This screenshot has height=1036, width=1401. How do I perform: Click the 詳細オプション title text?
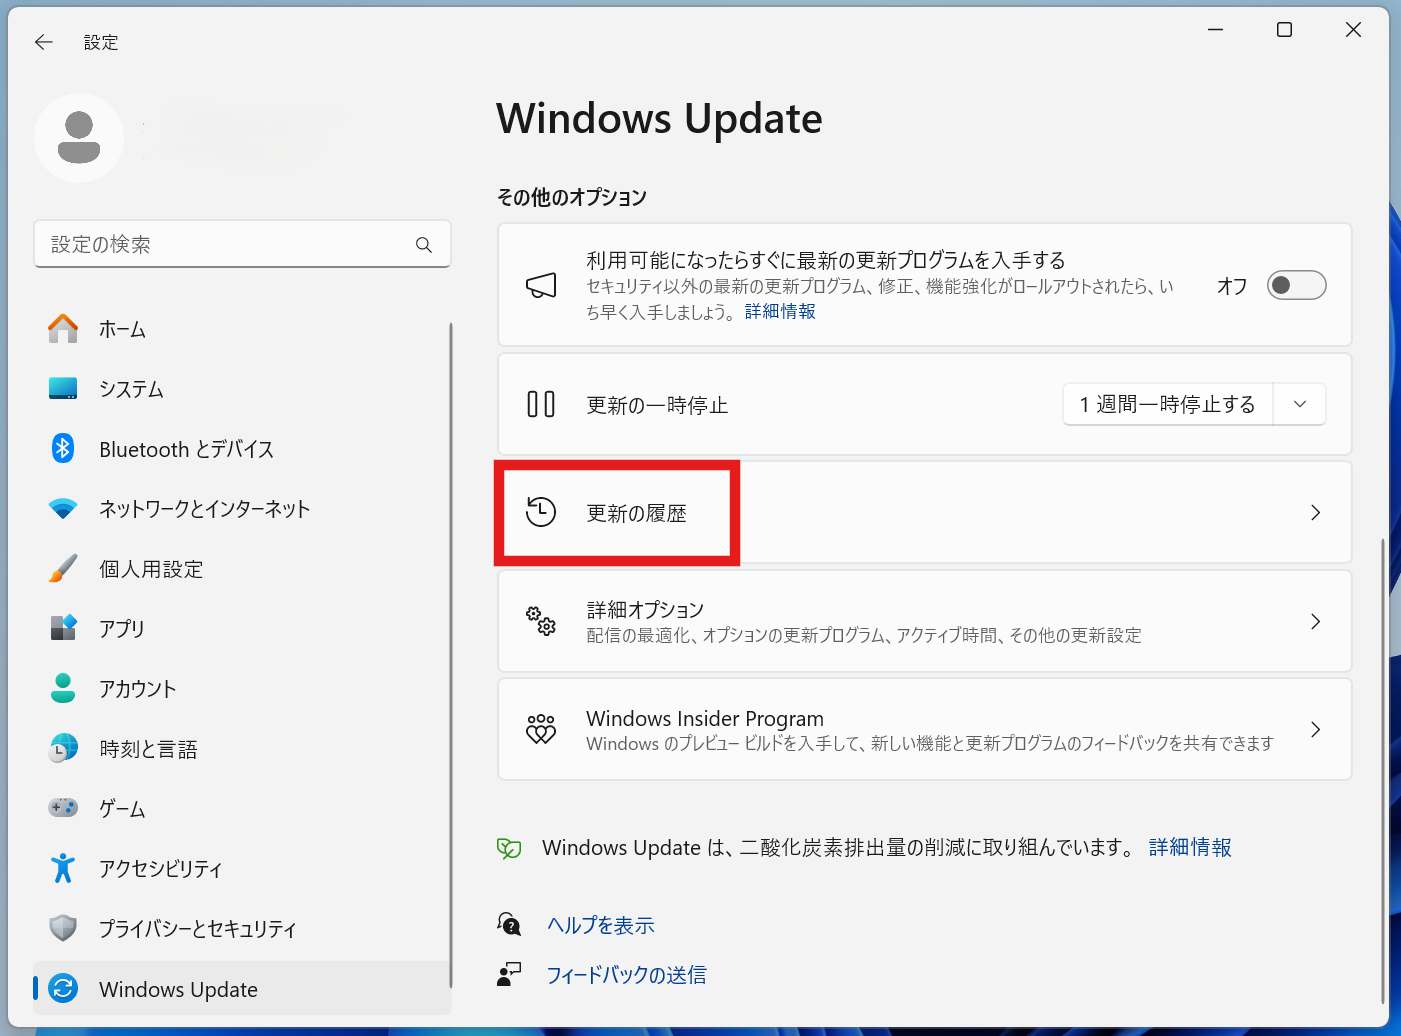[645, 609]
